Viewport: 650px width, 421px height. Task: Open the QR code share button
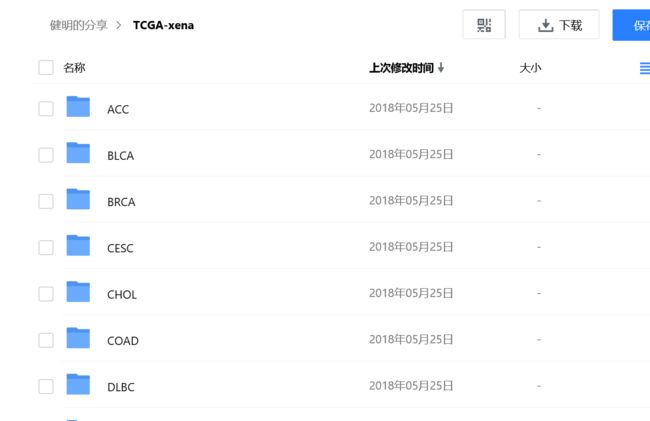coord(484,25)
